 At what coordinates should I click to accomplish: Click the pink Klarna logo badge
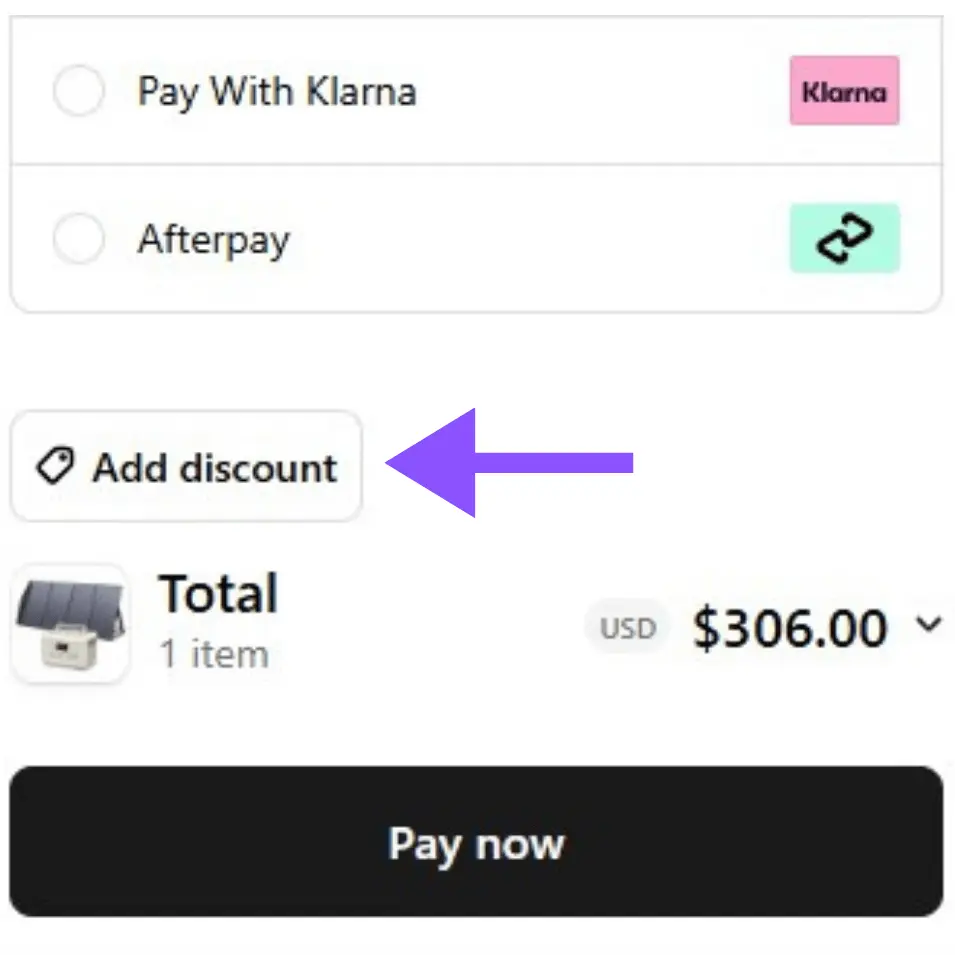click(x=844, y=91)
